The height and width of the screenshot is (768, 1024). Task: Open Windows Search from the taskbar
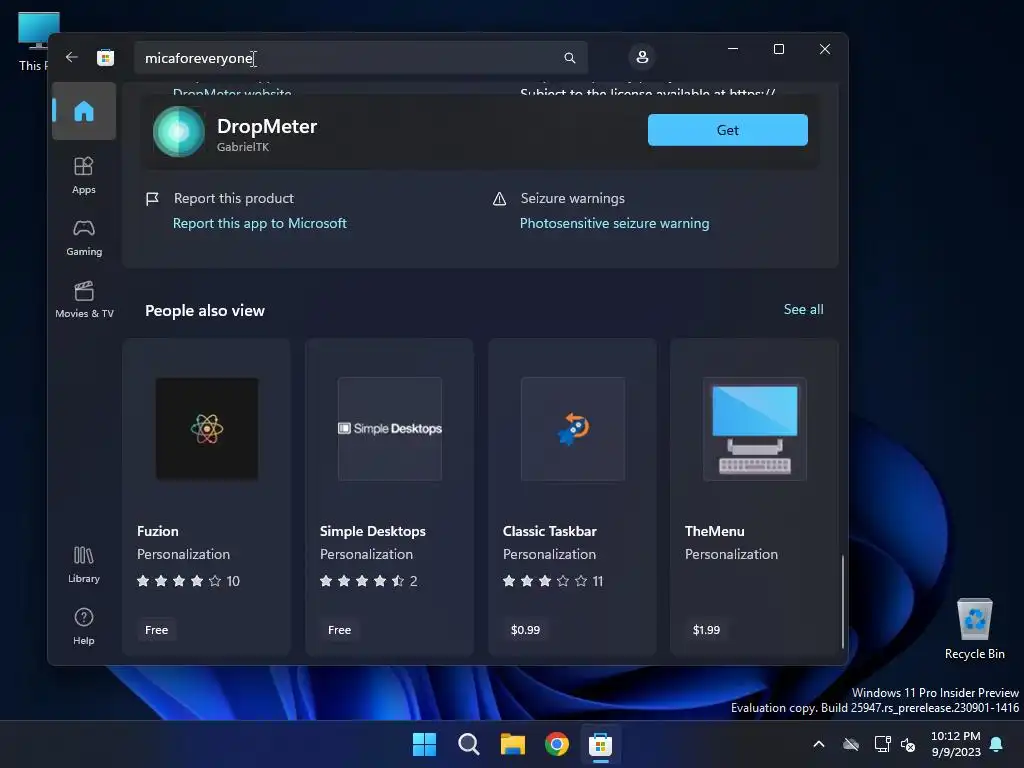pyautogui.click(x=468, y=744)
